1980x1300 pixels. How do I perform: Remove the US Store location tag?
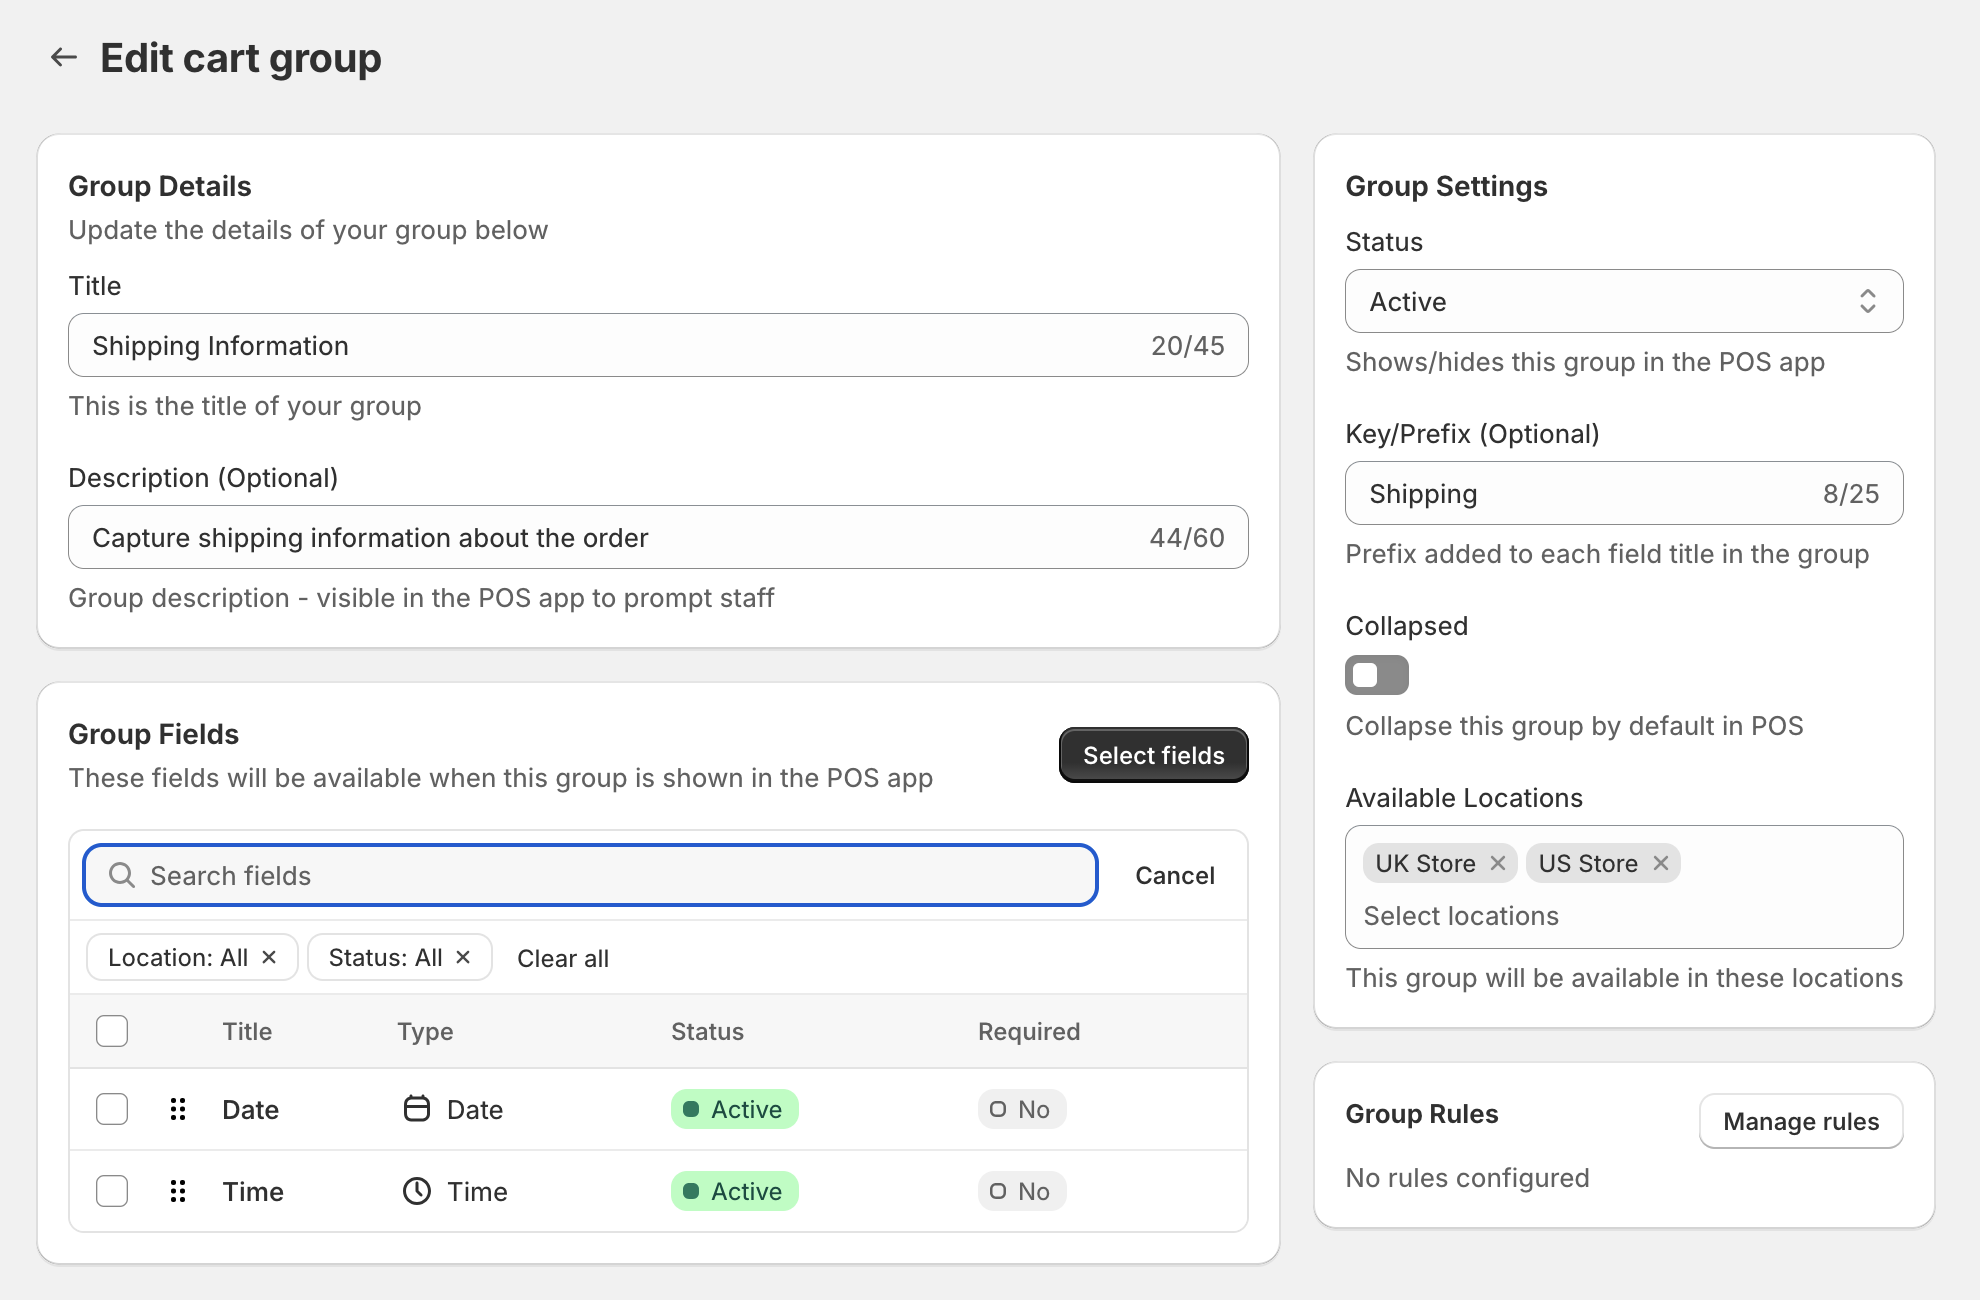[1661, 863]
